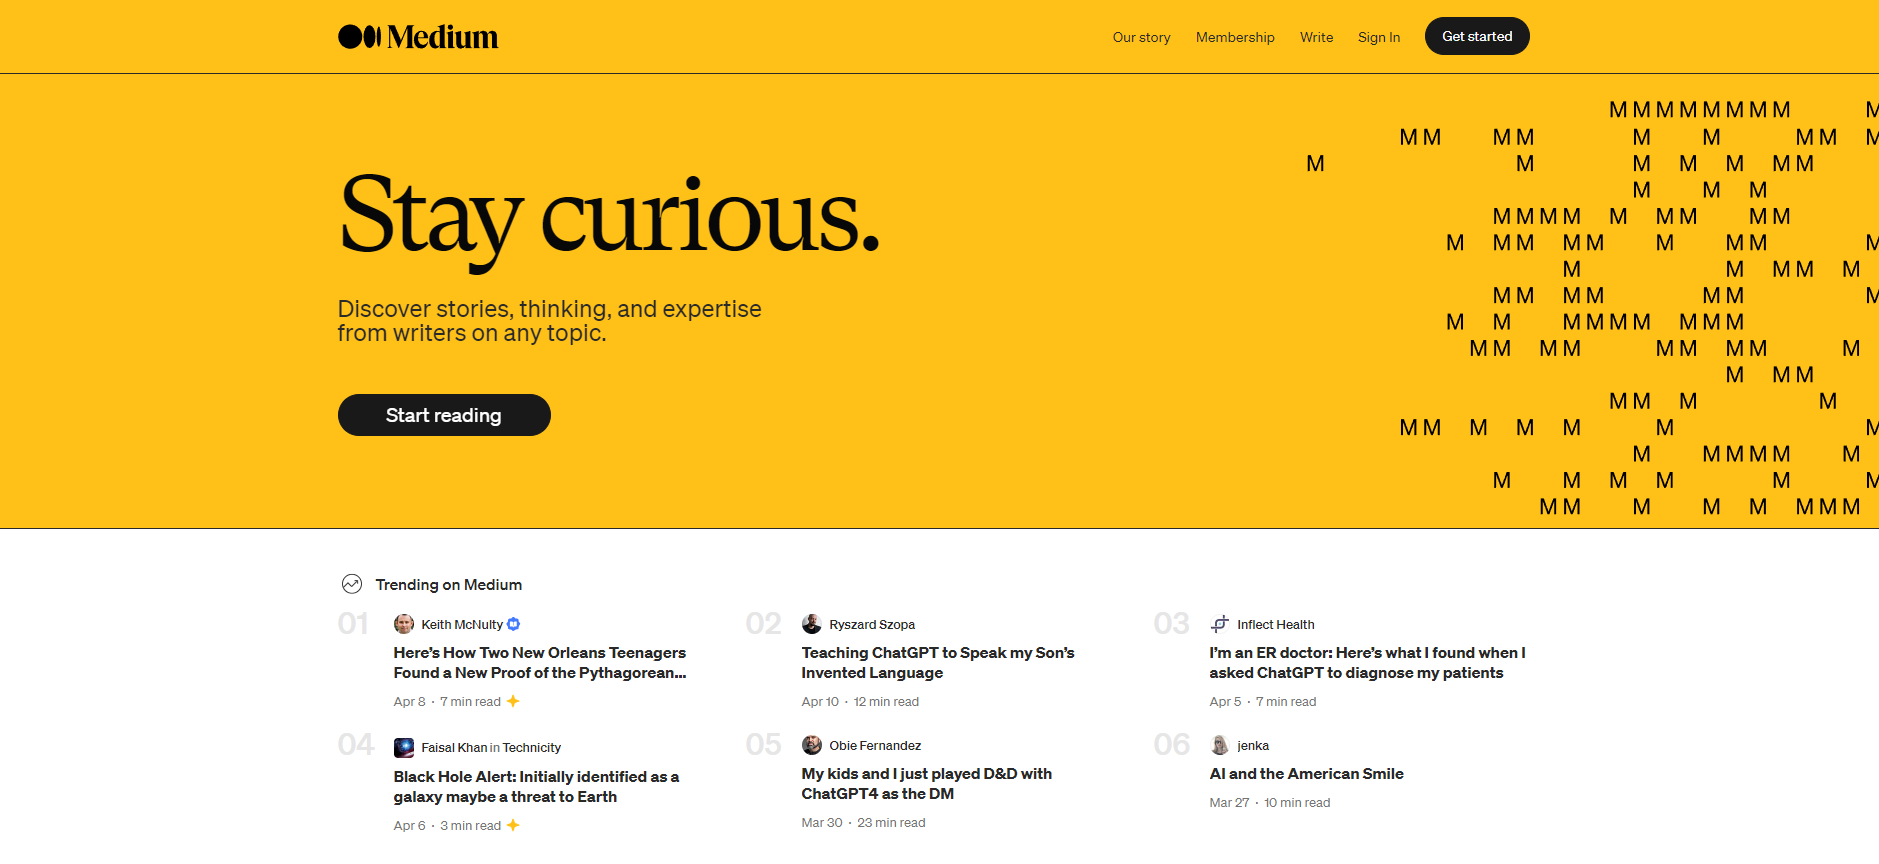Click the Trending on Medium arrow icon

coord(352,584)
